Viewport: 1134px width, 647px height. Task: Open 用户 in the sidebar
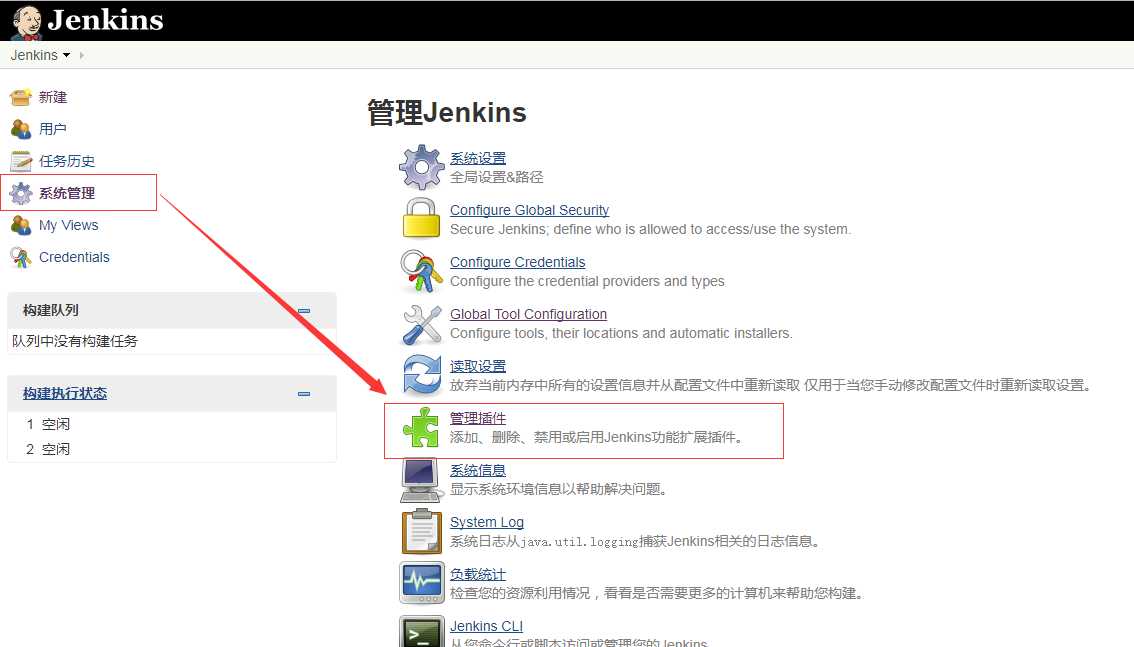pyautogui.click(x=53, y=129)
